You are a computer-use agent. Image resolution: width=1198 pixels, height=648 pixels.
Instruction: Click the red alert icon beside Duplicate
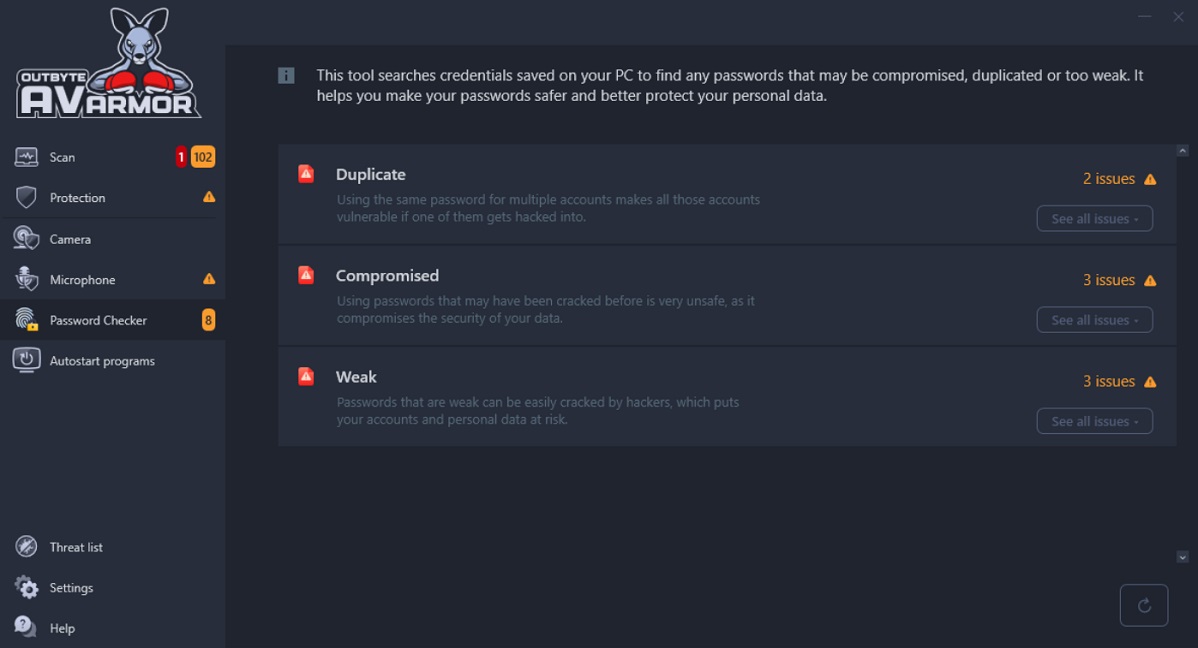tap(306, 173)
